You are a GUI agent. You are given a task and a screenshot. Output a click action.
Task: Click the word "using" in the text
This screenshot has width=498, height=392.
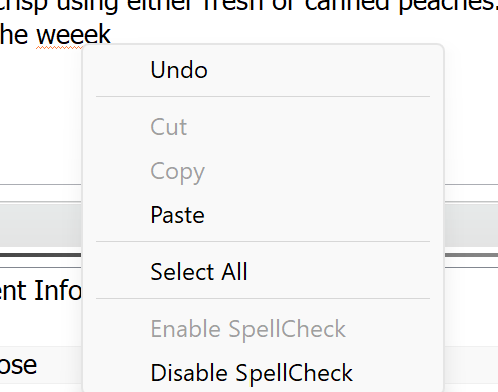click(x=87, y=5)
